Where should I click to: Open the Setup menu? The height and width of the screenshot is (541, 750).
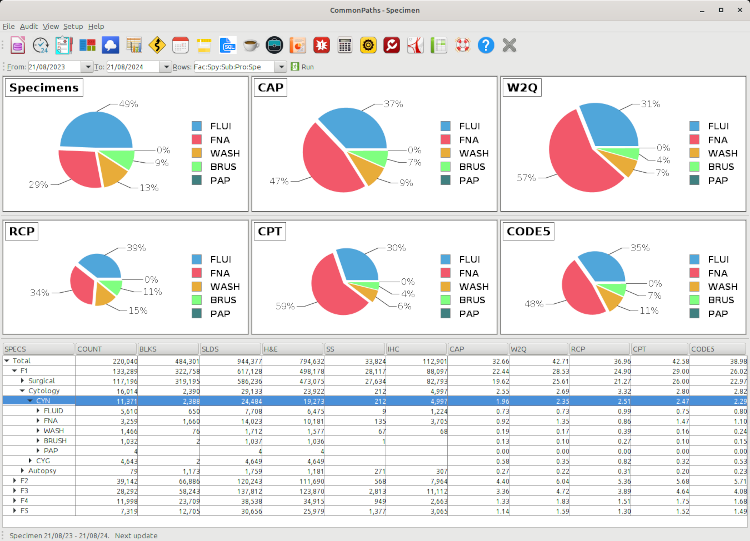pyautogui.click(x=73, y=26)
